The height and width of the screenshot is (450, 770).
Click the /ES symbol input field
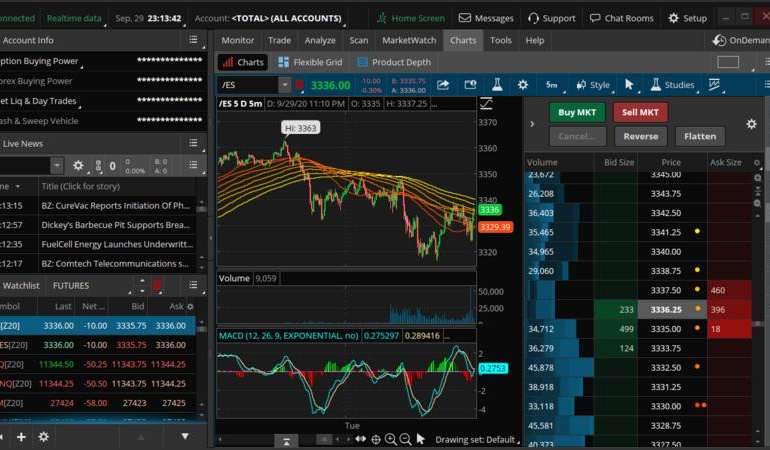pos(248,85)
